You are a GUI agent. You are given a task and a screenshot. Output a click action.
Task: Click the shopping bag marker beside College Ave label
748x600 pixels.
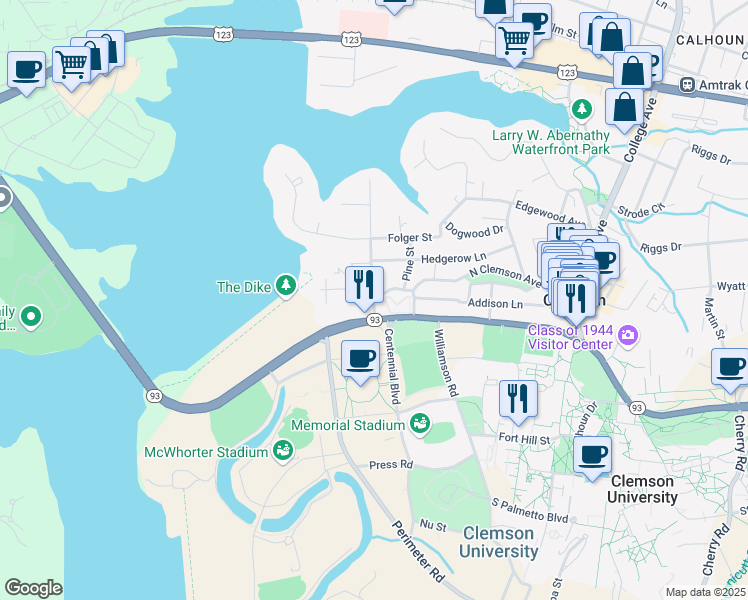[x=624, y=109]
